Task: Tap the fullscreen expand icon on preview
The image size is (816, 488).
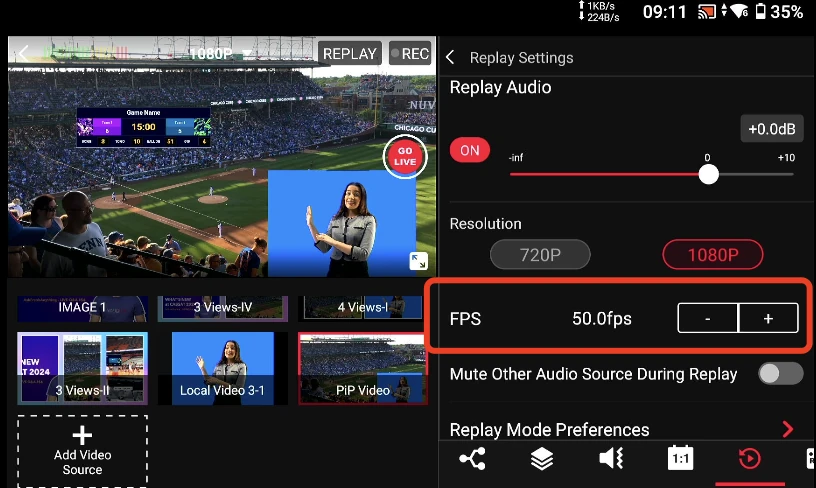Action: (418, 261)
